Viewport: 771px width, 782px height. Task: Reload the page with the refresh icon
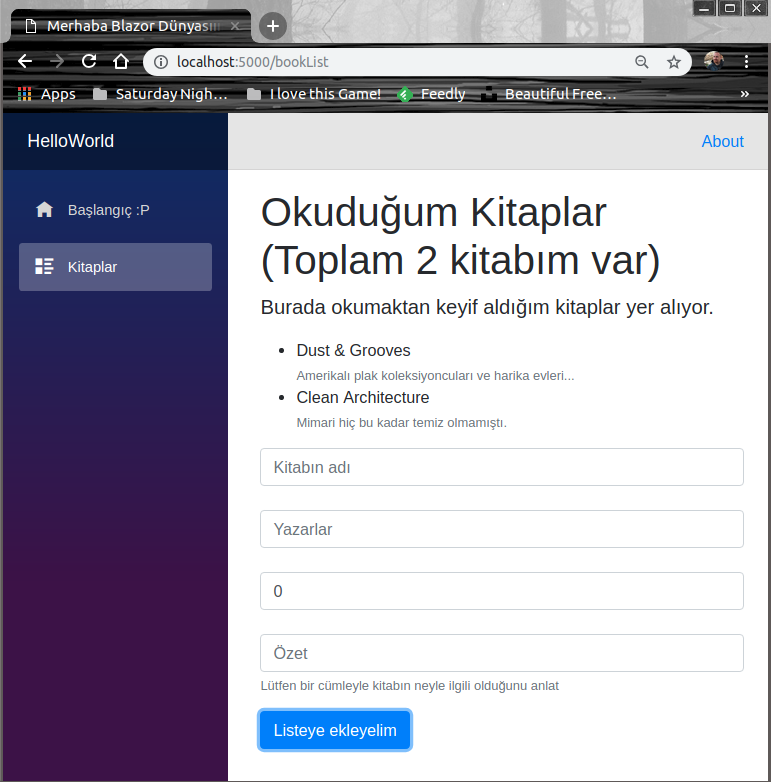(89, 62)
